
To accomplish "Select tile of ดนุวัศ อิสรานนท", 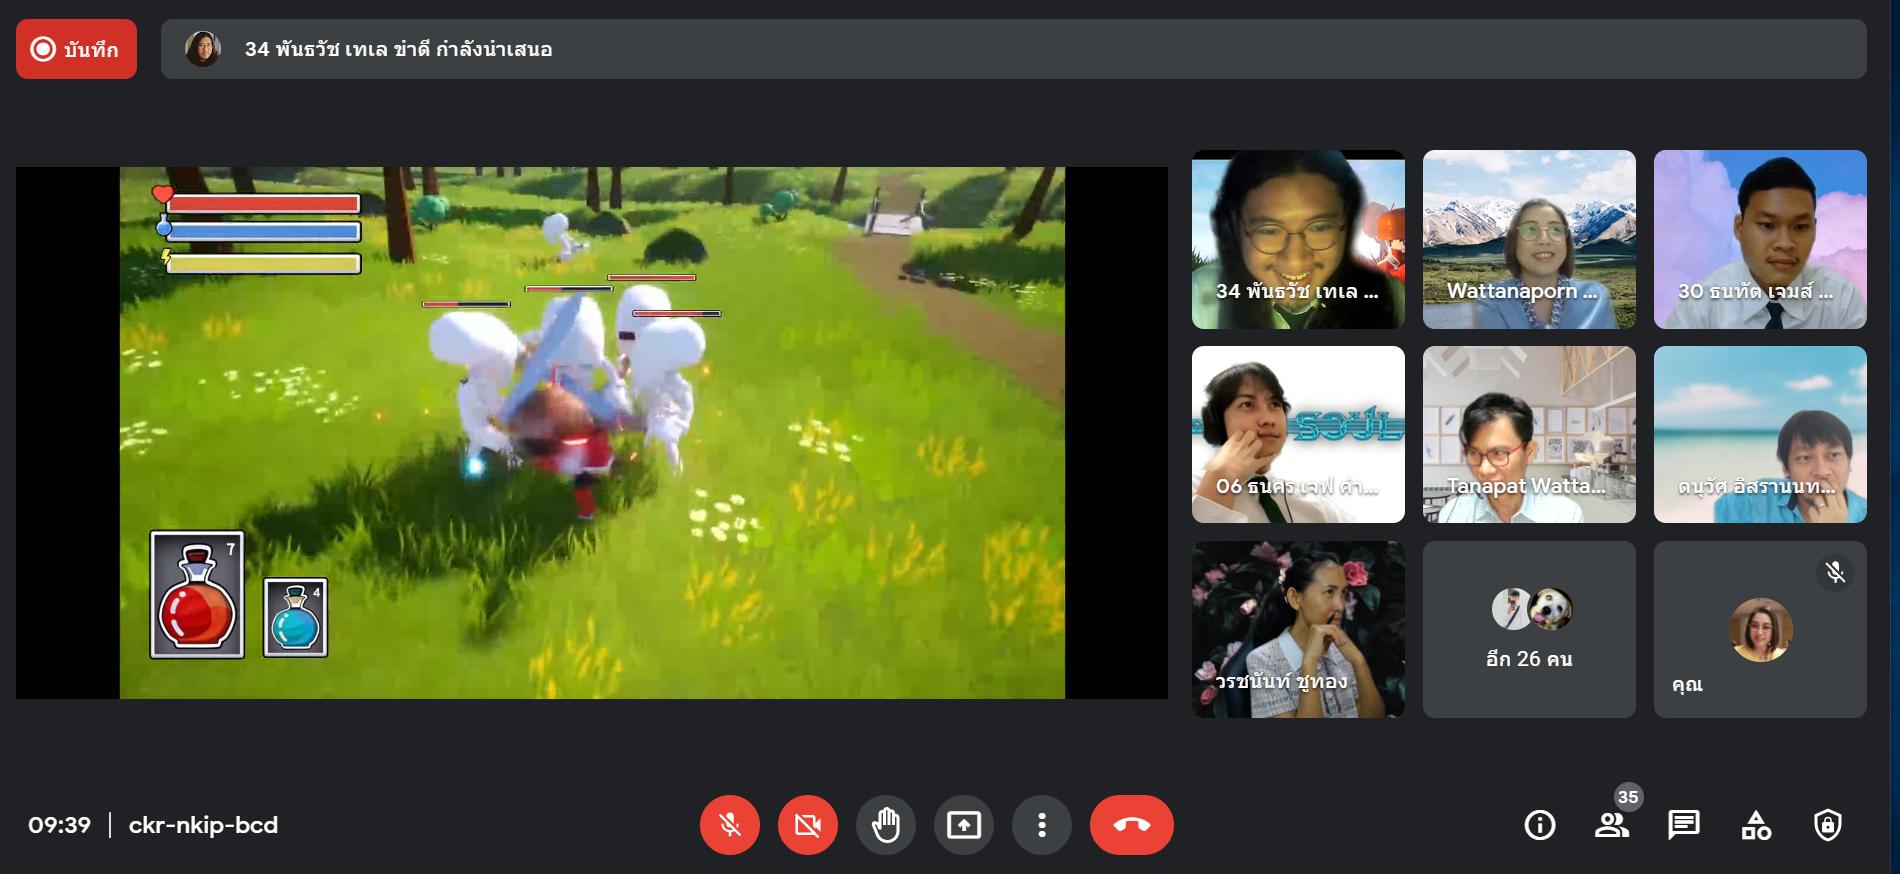I will pos(1760,434).
